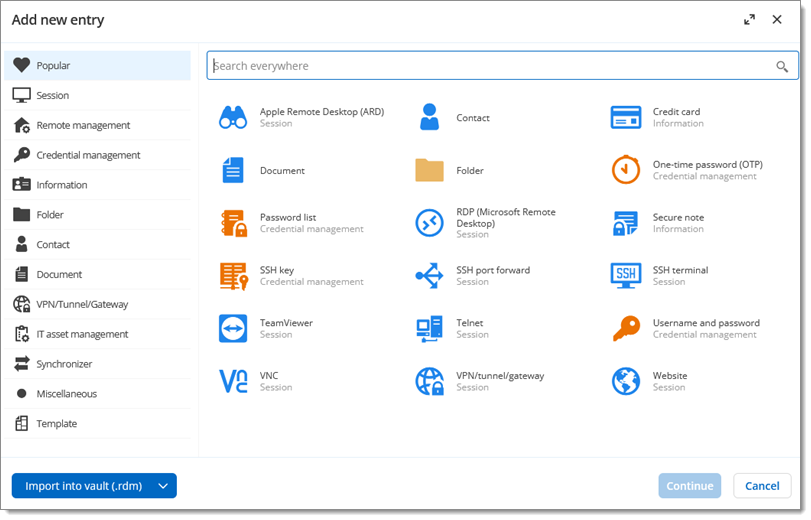This screenshot has width=811, height=520.
Task: Choose the TeamViewer entry icon
Action: point(233,329)
